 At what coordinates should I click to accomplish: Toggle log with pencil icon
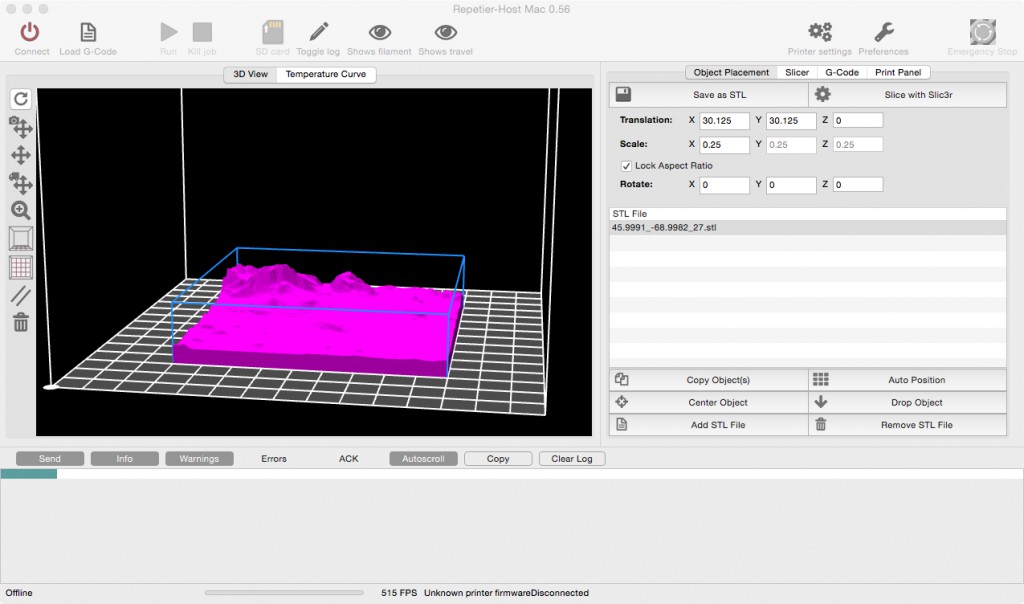[x=319, y=32]
